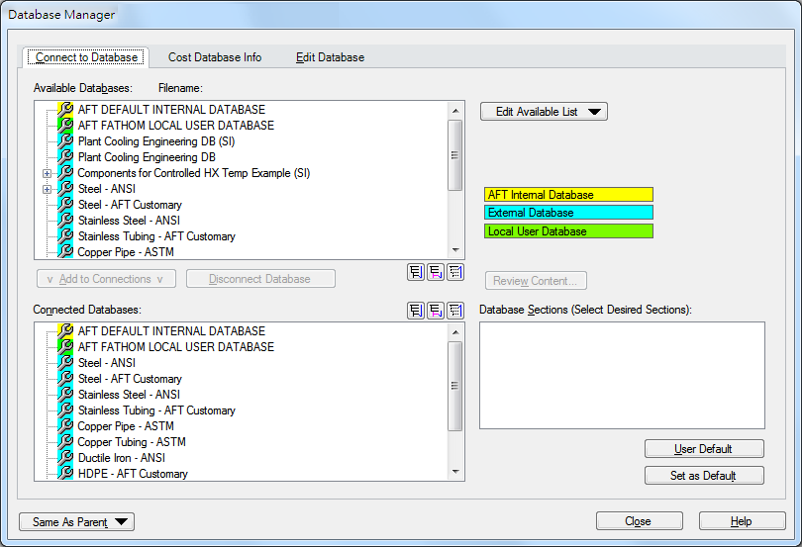The width and height of the screenshot is (802, 547).
Task: Click the cyan External Database legend swatch
Action: click(x=568, y=212)
